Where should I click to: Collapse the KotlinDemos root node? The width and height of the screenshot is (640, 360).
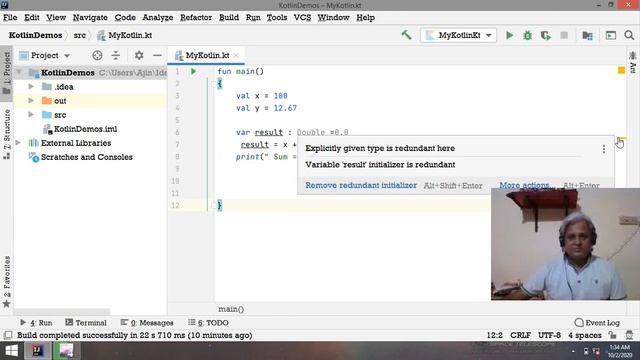19,73
